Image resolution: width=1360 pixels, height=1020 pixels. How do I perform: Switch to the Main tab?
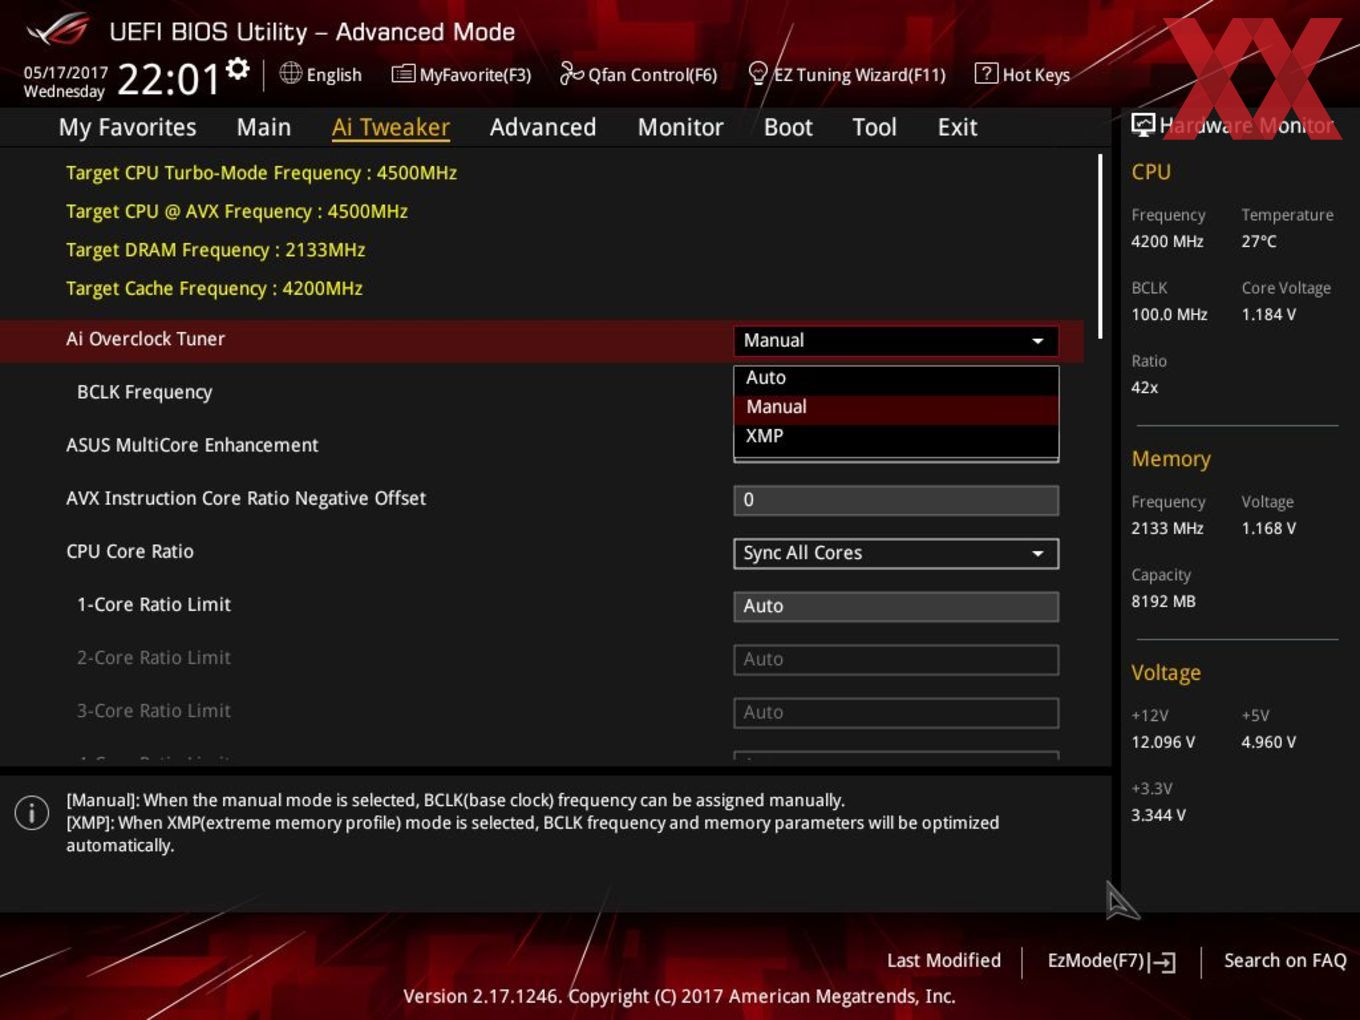pyautogui.click(x=264, y=127)
